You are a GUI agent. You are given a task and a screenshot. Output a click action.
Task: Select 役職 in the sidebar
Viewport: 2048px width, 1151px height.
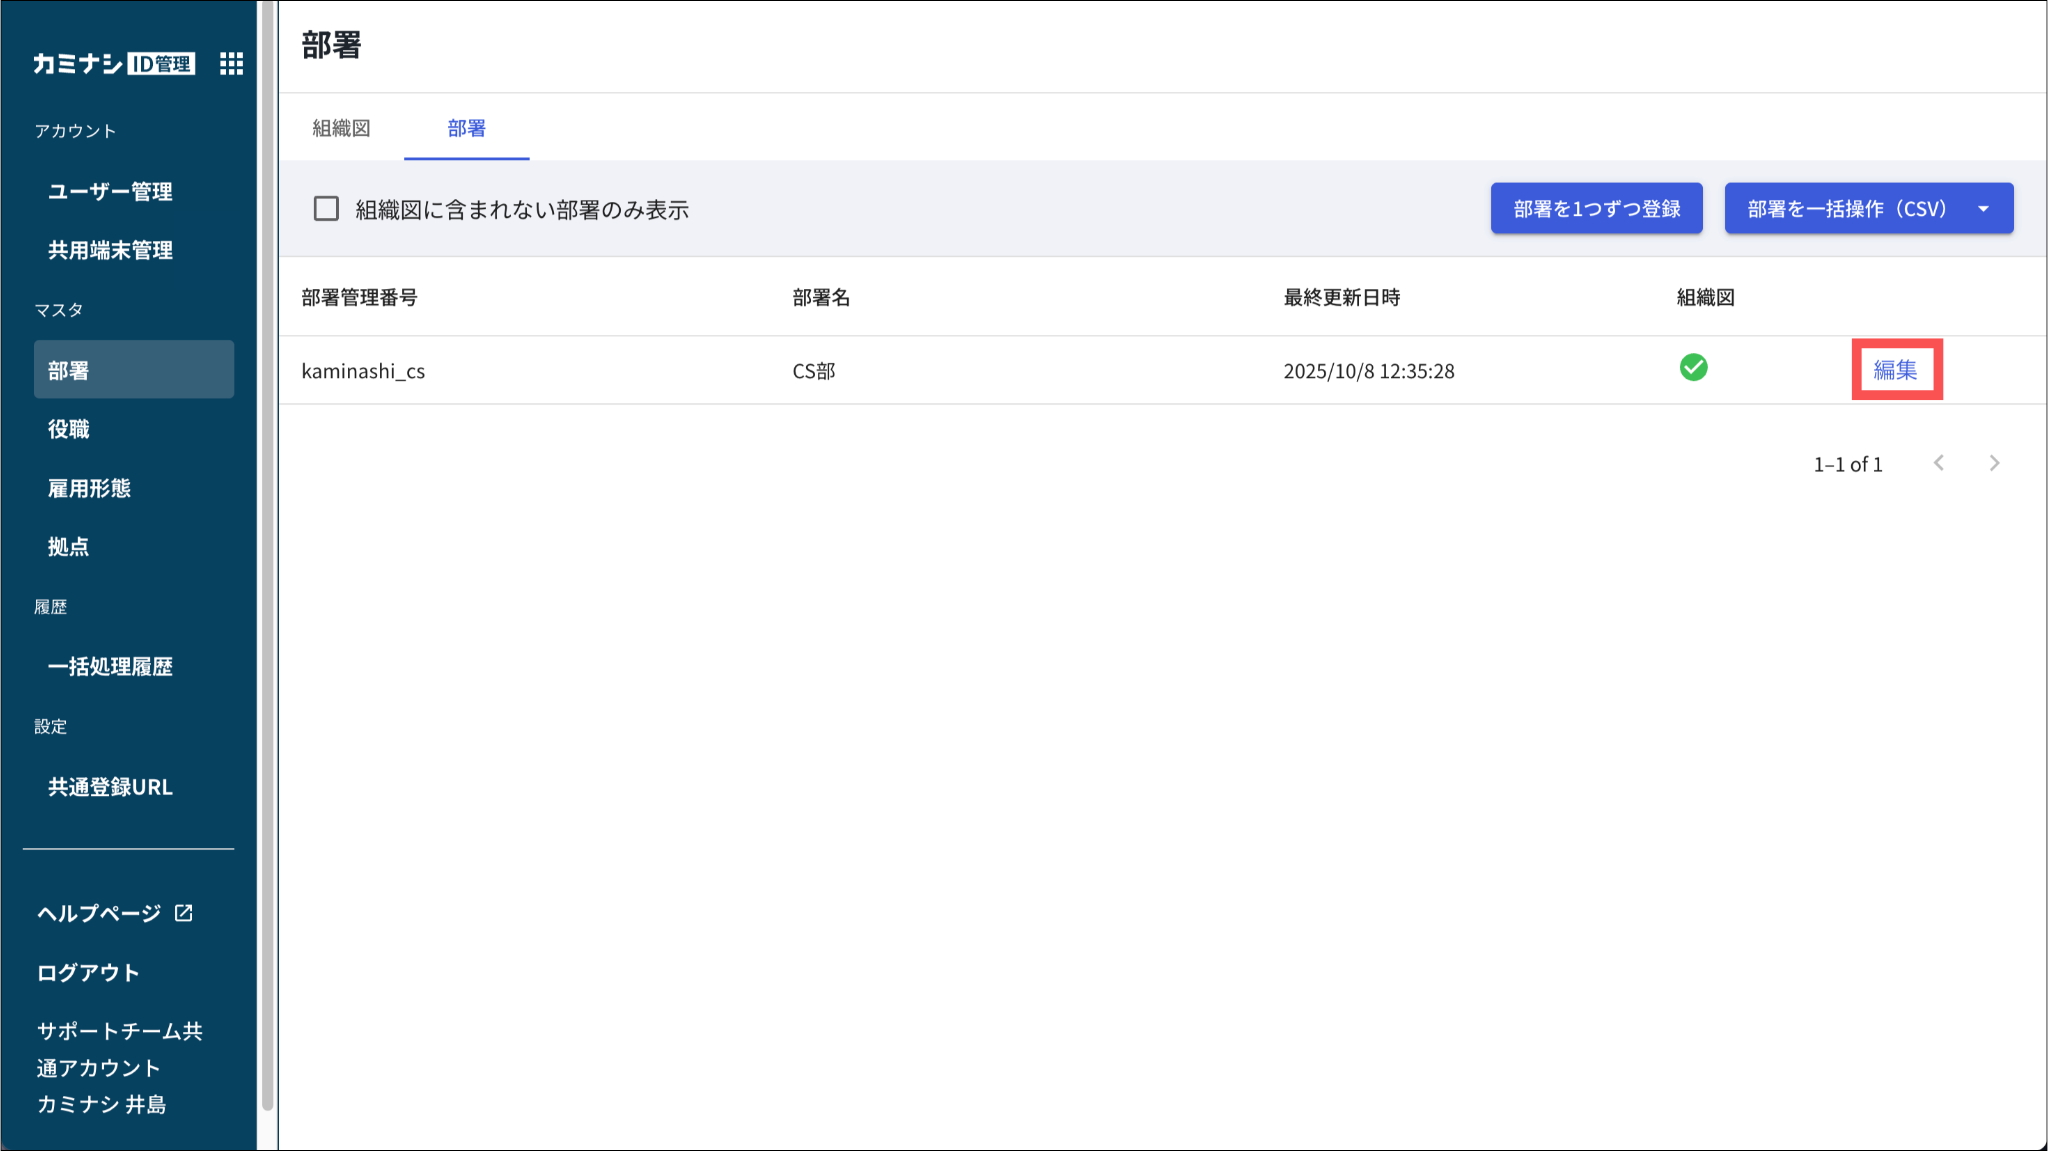point(69,429)
